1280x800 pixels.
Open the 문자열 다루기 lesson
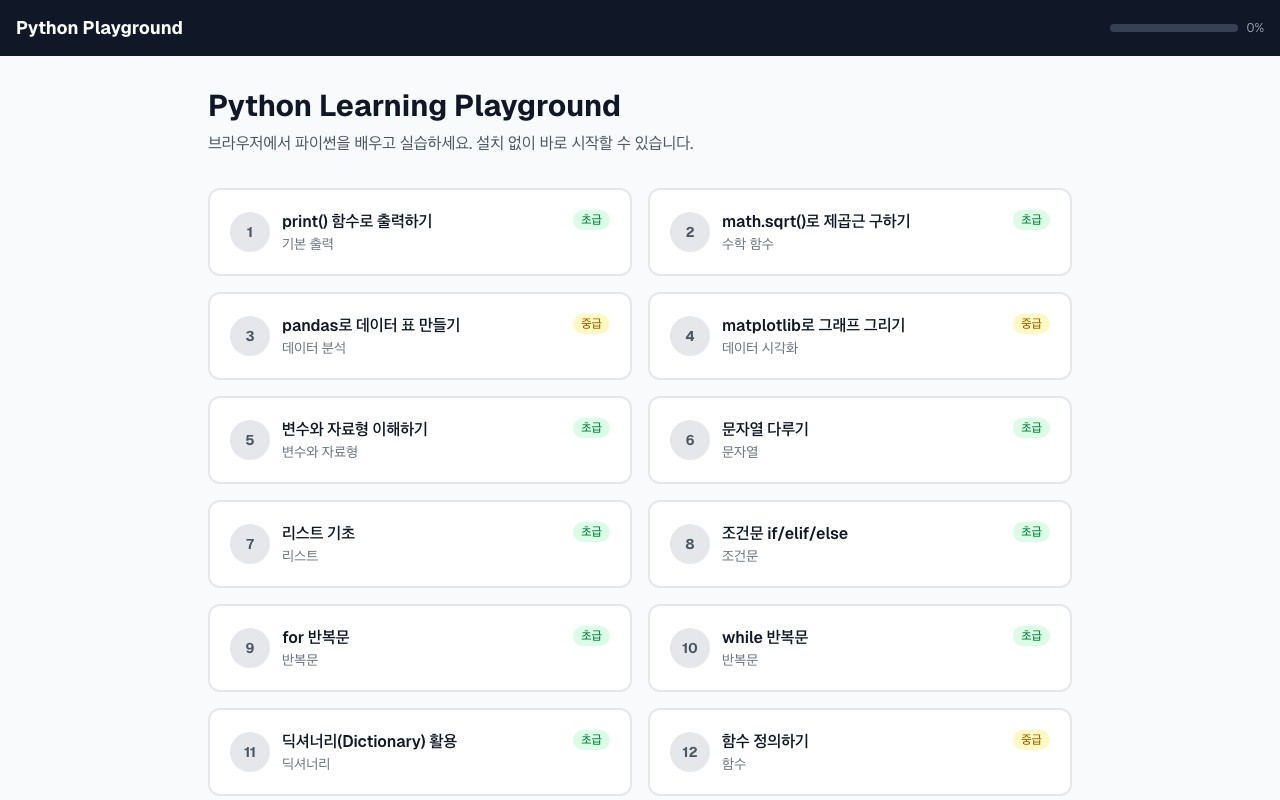860,440
